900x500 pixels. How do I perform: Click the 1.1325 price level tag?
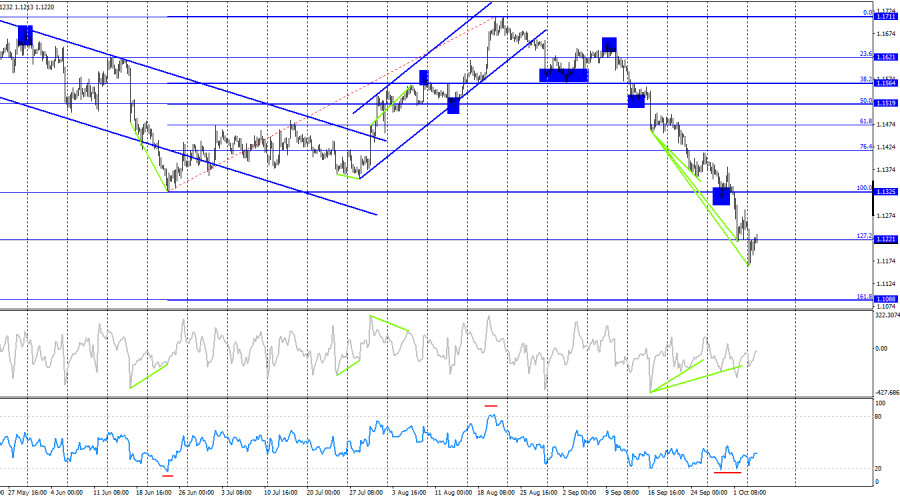point(885,192)
